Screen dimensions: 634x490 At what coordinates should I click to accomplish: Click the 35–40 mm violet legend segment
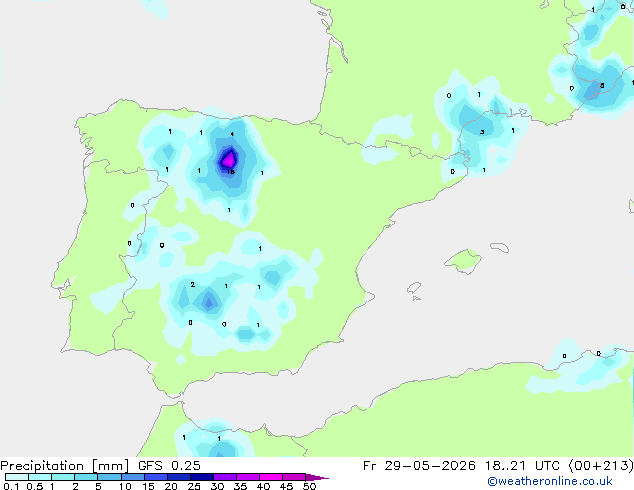(247, 477)
